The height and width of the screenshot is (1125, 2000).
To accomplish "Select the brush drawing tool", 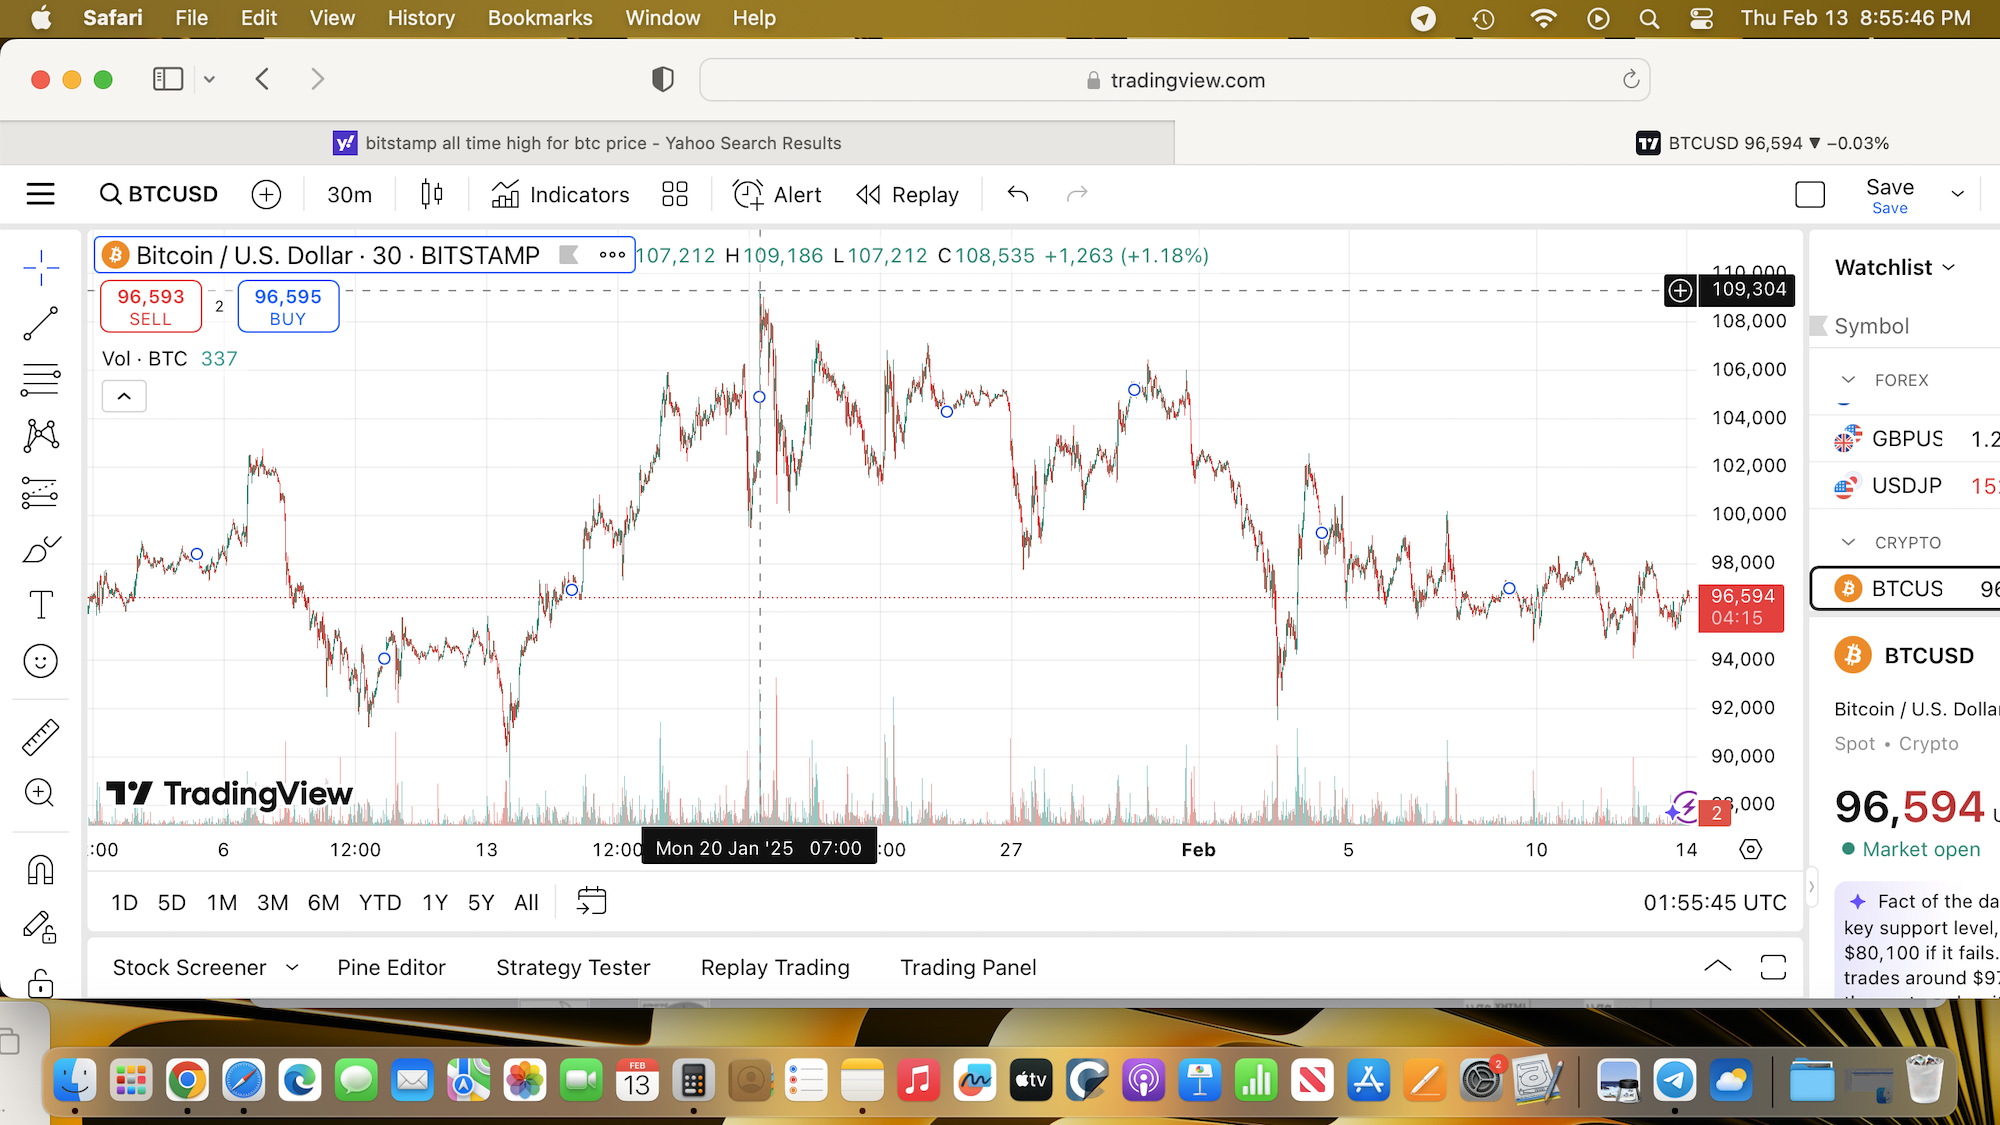I will (41, 549).
